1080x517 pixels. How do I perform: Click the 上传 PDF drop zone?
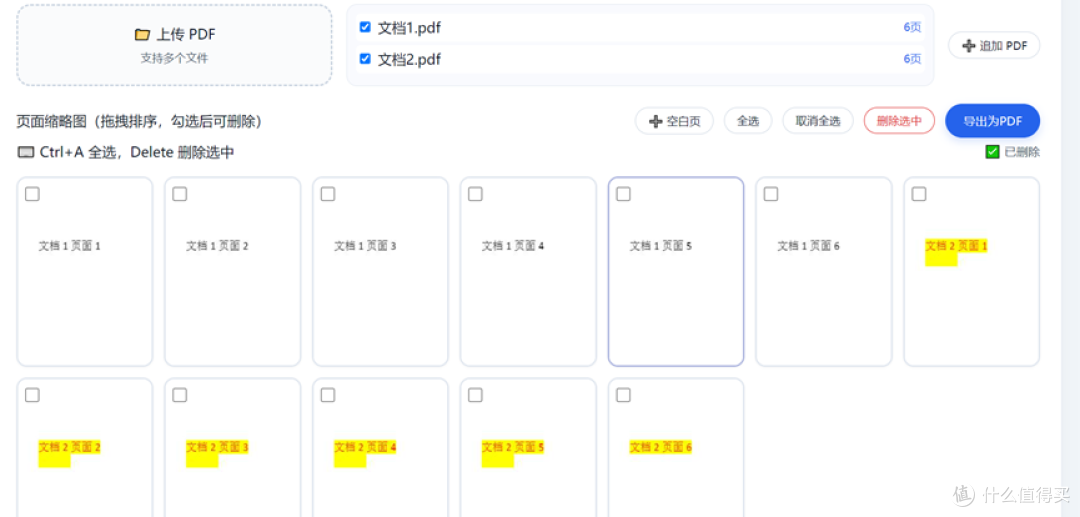click(x=174, y=45)
